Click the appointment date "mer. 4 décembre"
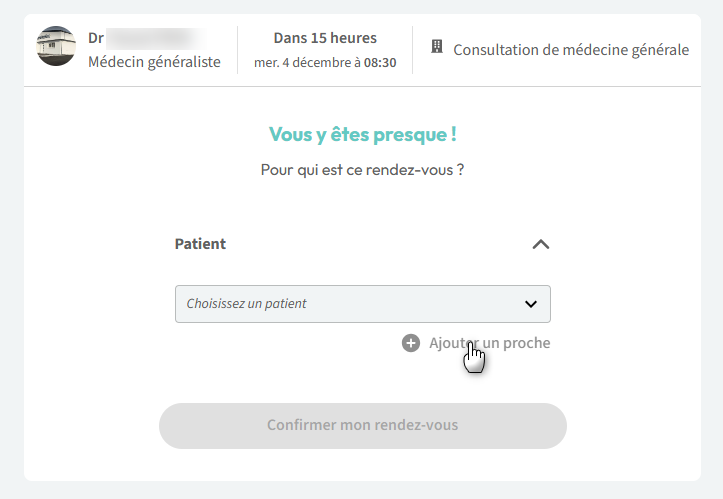 [302, 62]
